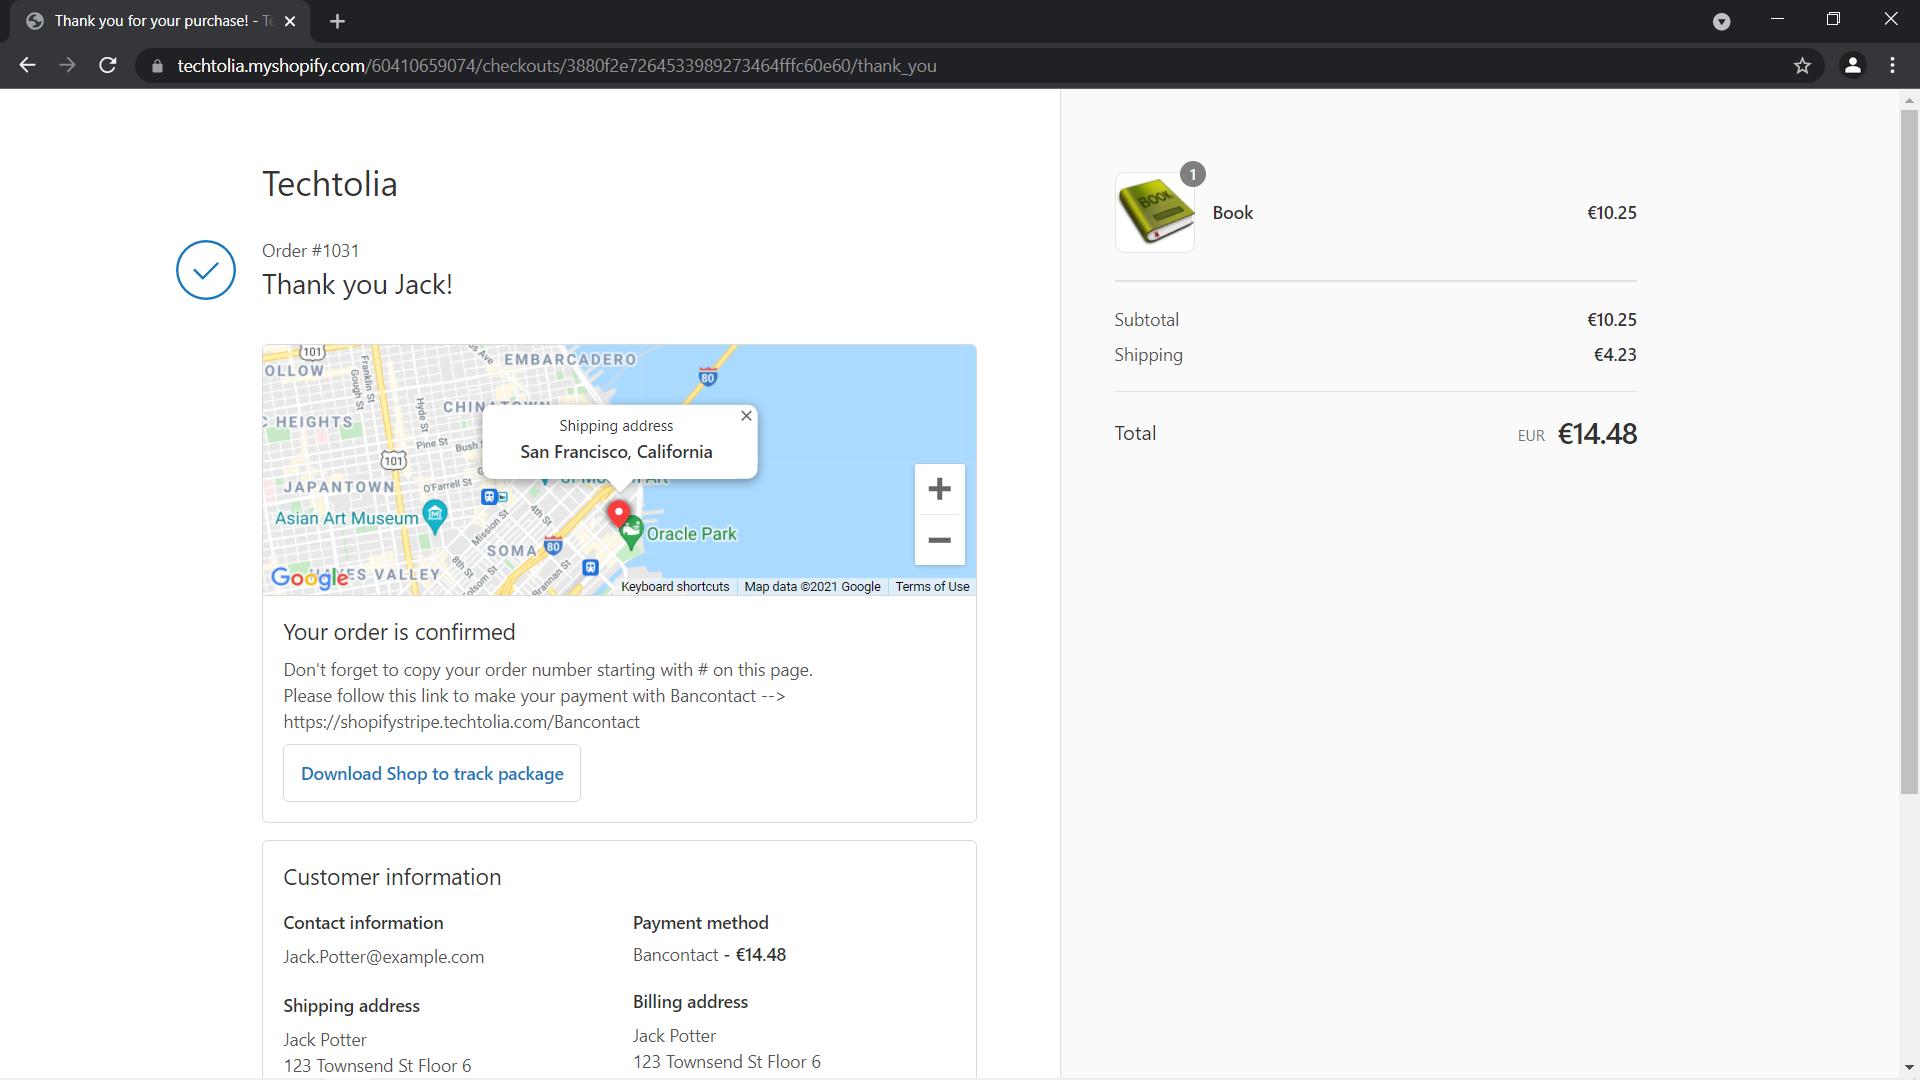Open the Chrome three-dot menu

[1893, 66]
